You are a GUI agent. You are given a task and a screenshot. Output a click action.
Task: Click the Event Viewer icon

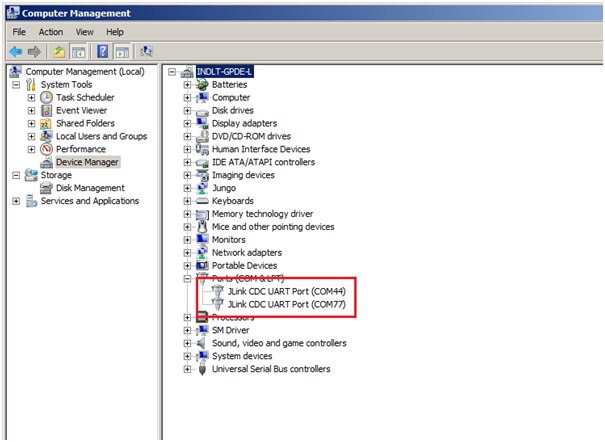(x=46, y=110)
